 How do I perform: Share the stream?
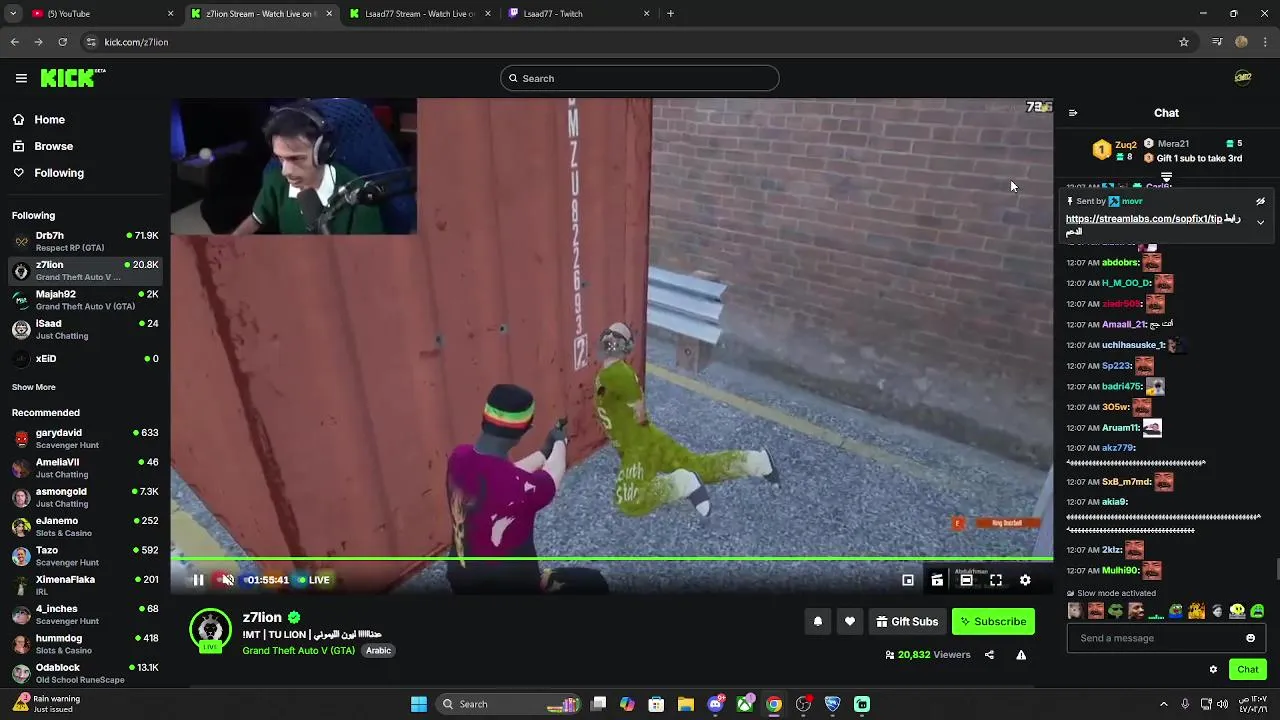pyautogui.click(x=989, y=655)
